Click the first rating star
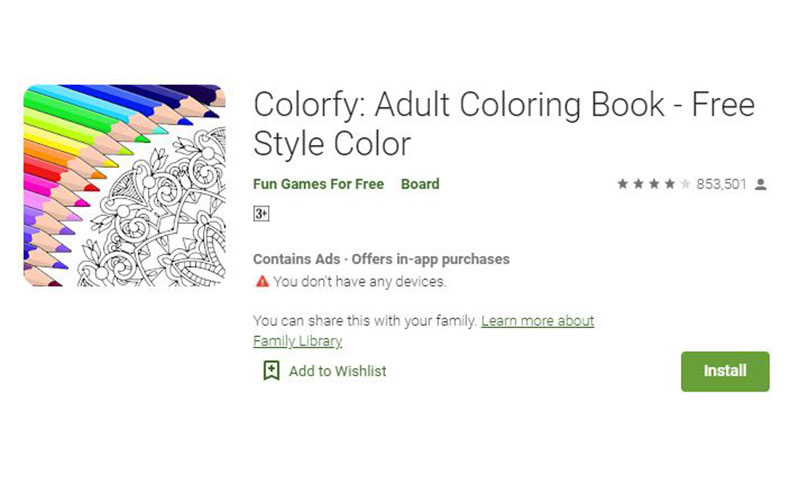Viewport: 800px width, 500px height. click(622, 184)
